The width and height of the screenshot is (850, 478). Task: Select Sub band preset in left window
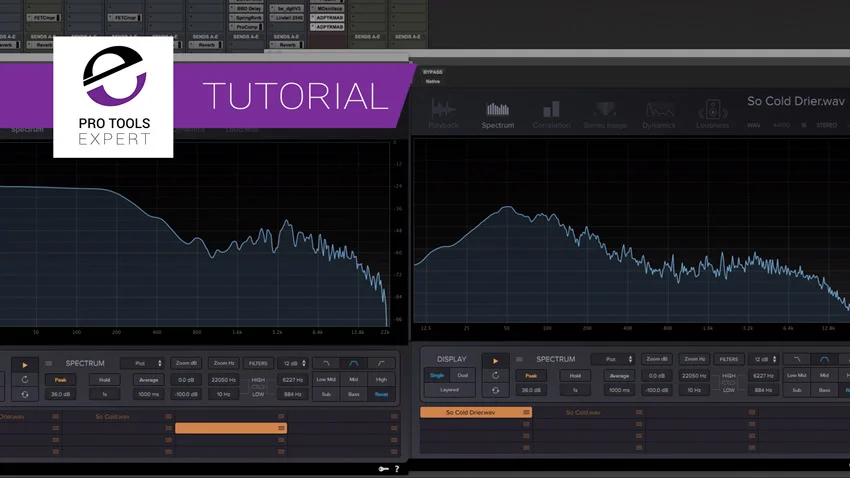point(326,394)
